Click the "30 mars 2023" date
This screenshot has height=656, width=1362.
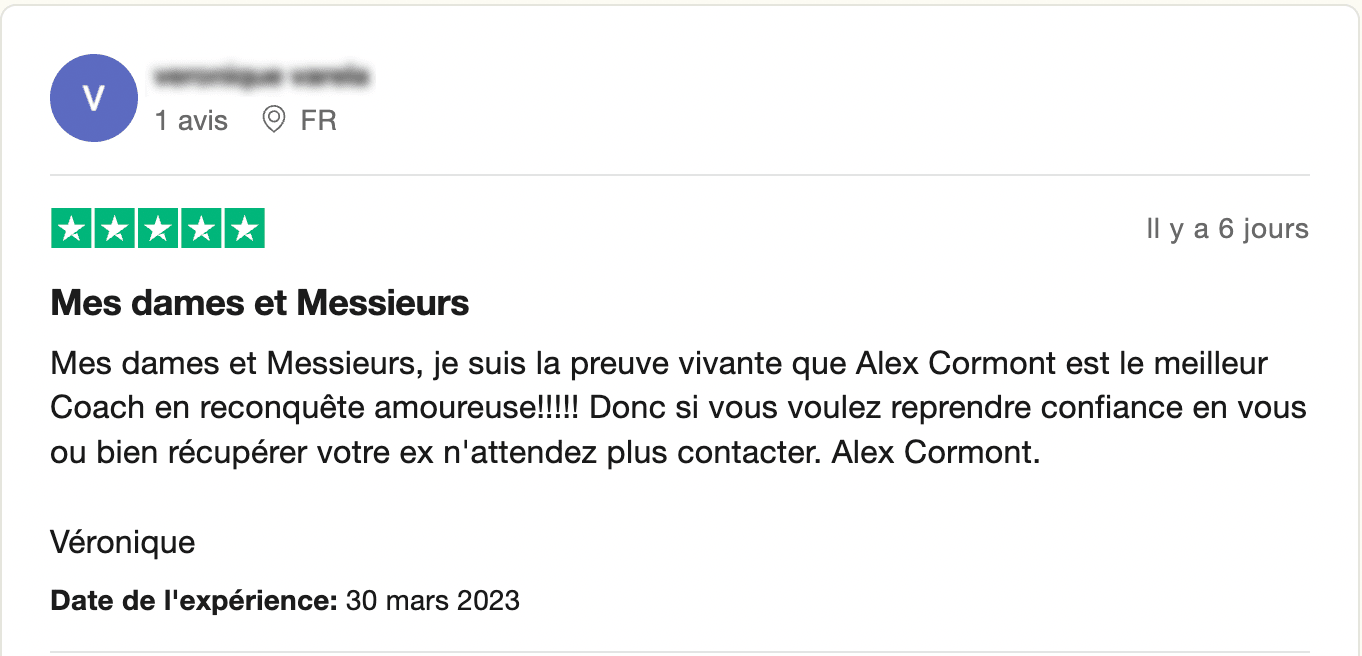(x=433, y=601)
